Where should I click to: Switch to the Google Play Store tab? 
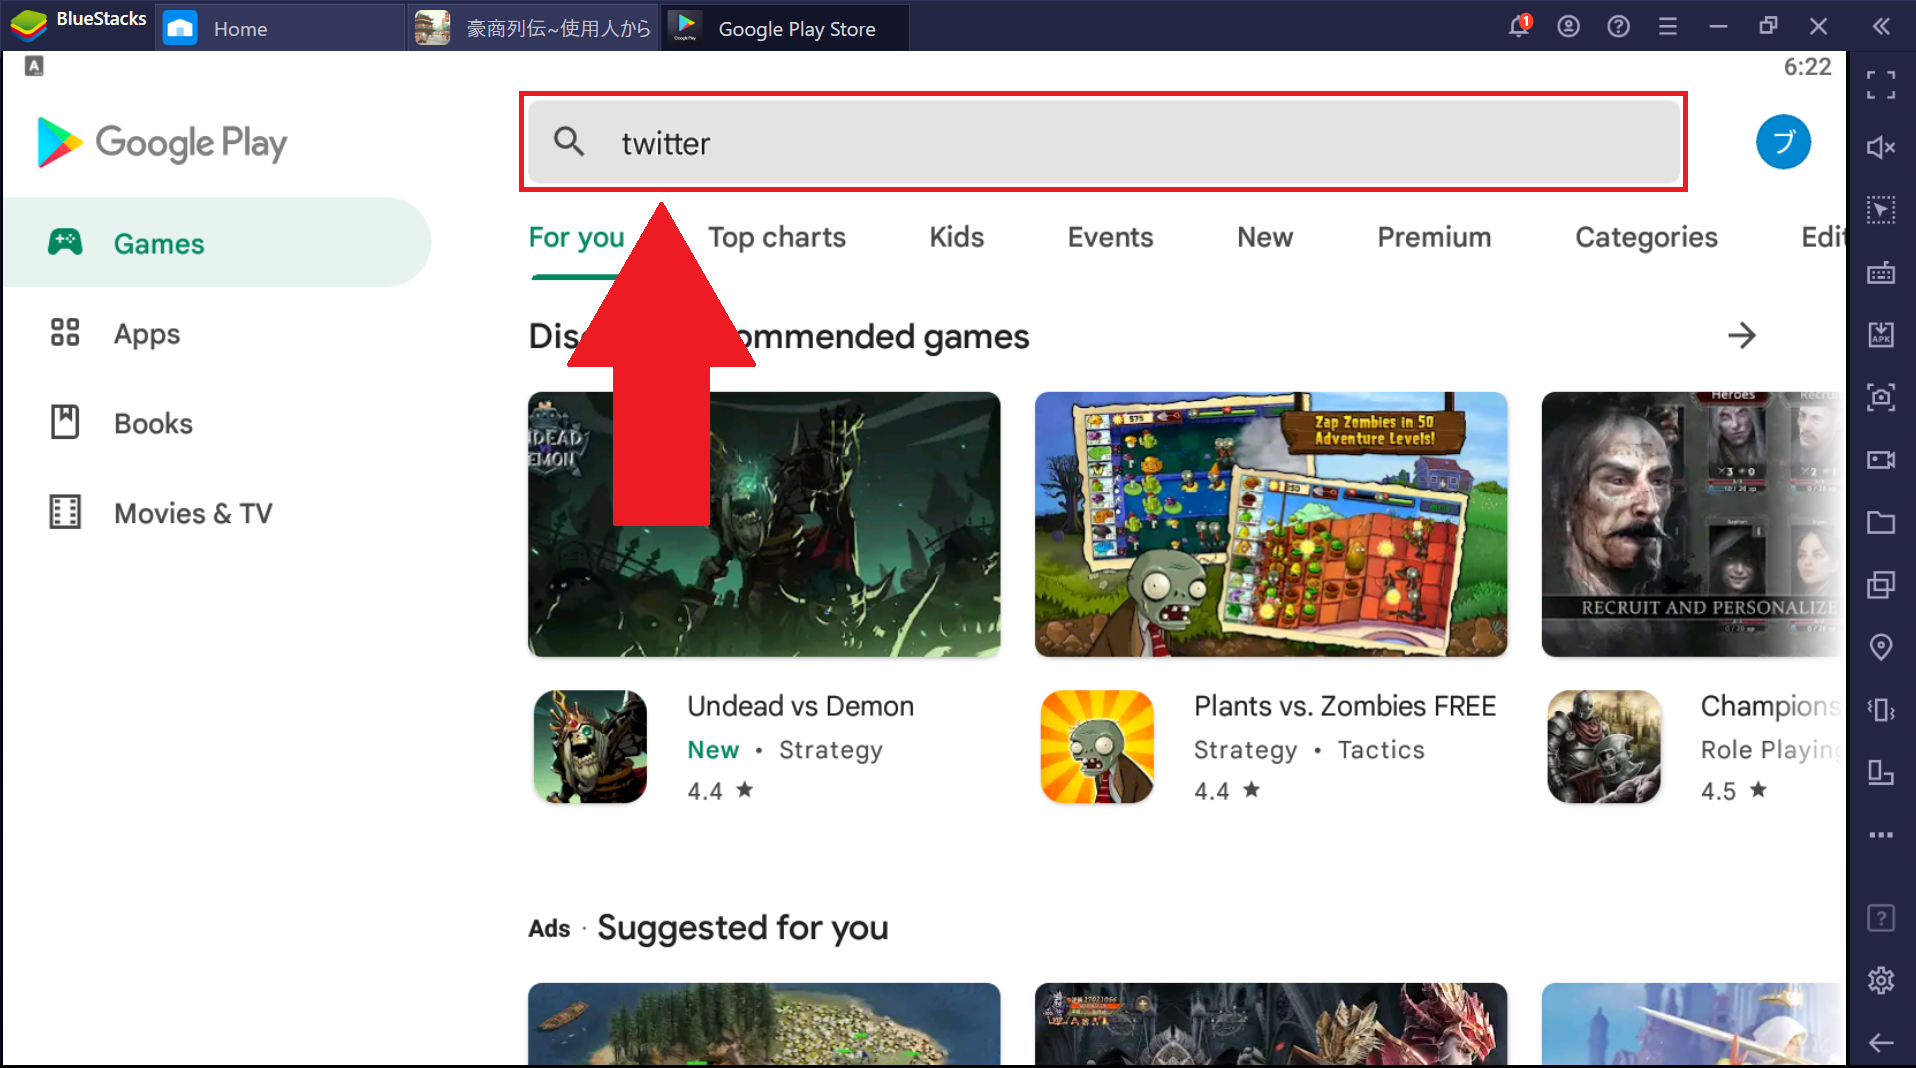[x=785, y=28]
